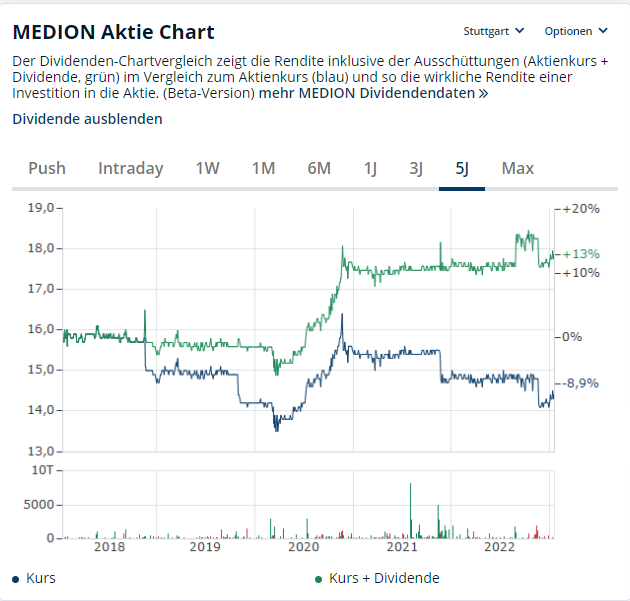Screen dimensions: 630x601
Task: Click the green Kurs + Dividende legend dot
Action: 319,579
